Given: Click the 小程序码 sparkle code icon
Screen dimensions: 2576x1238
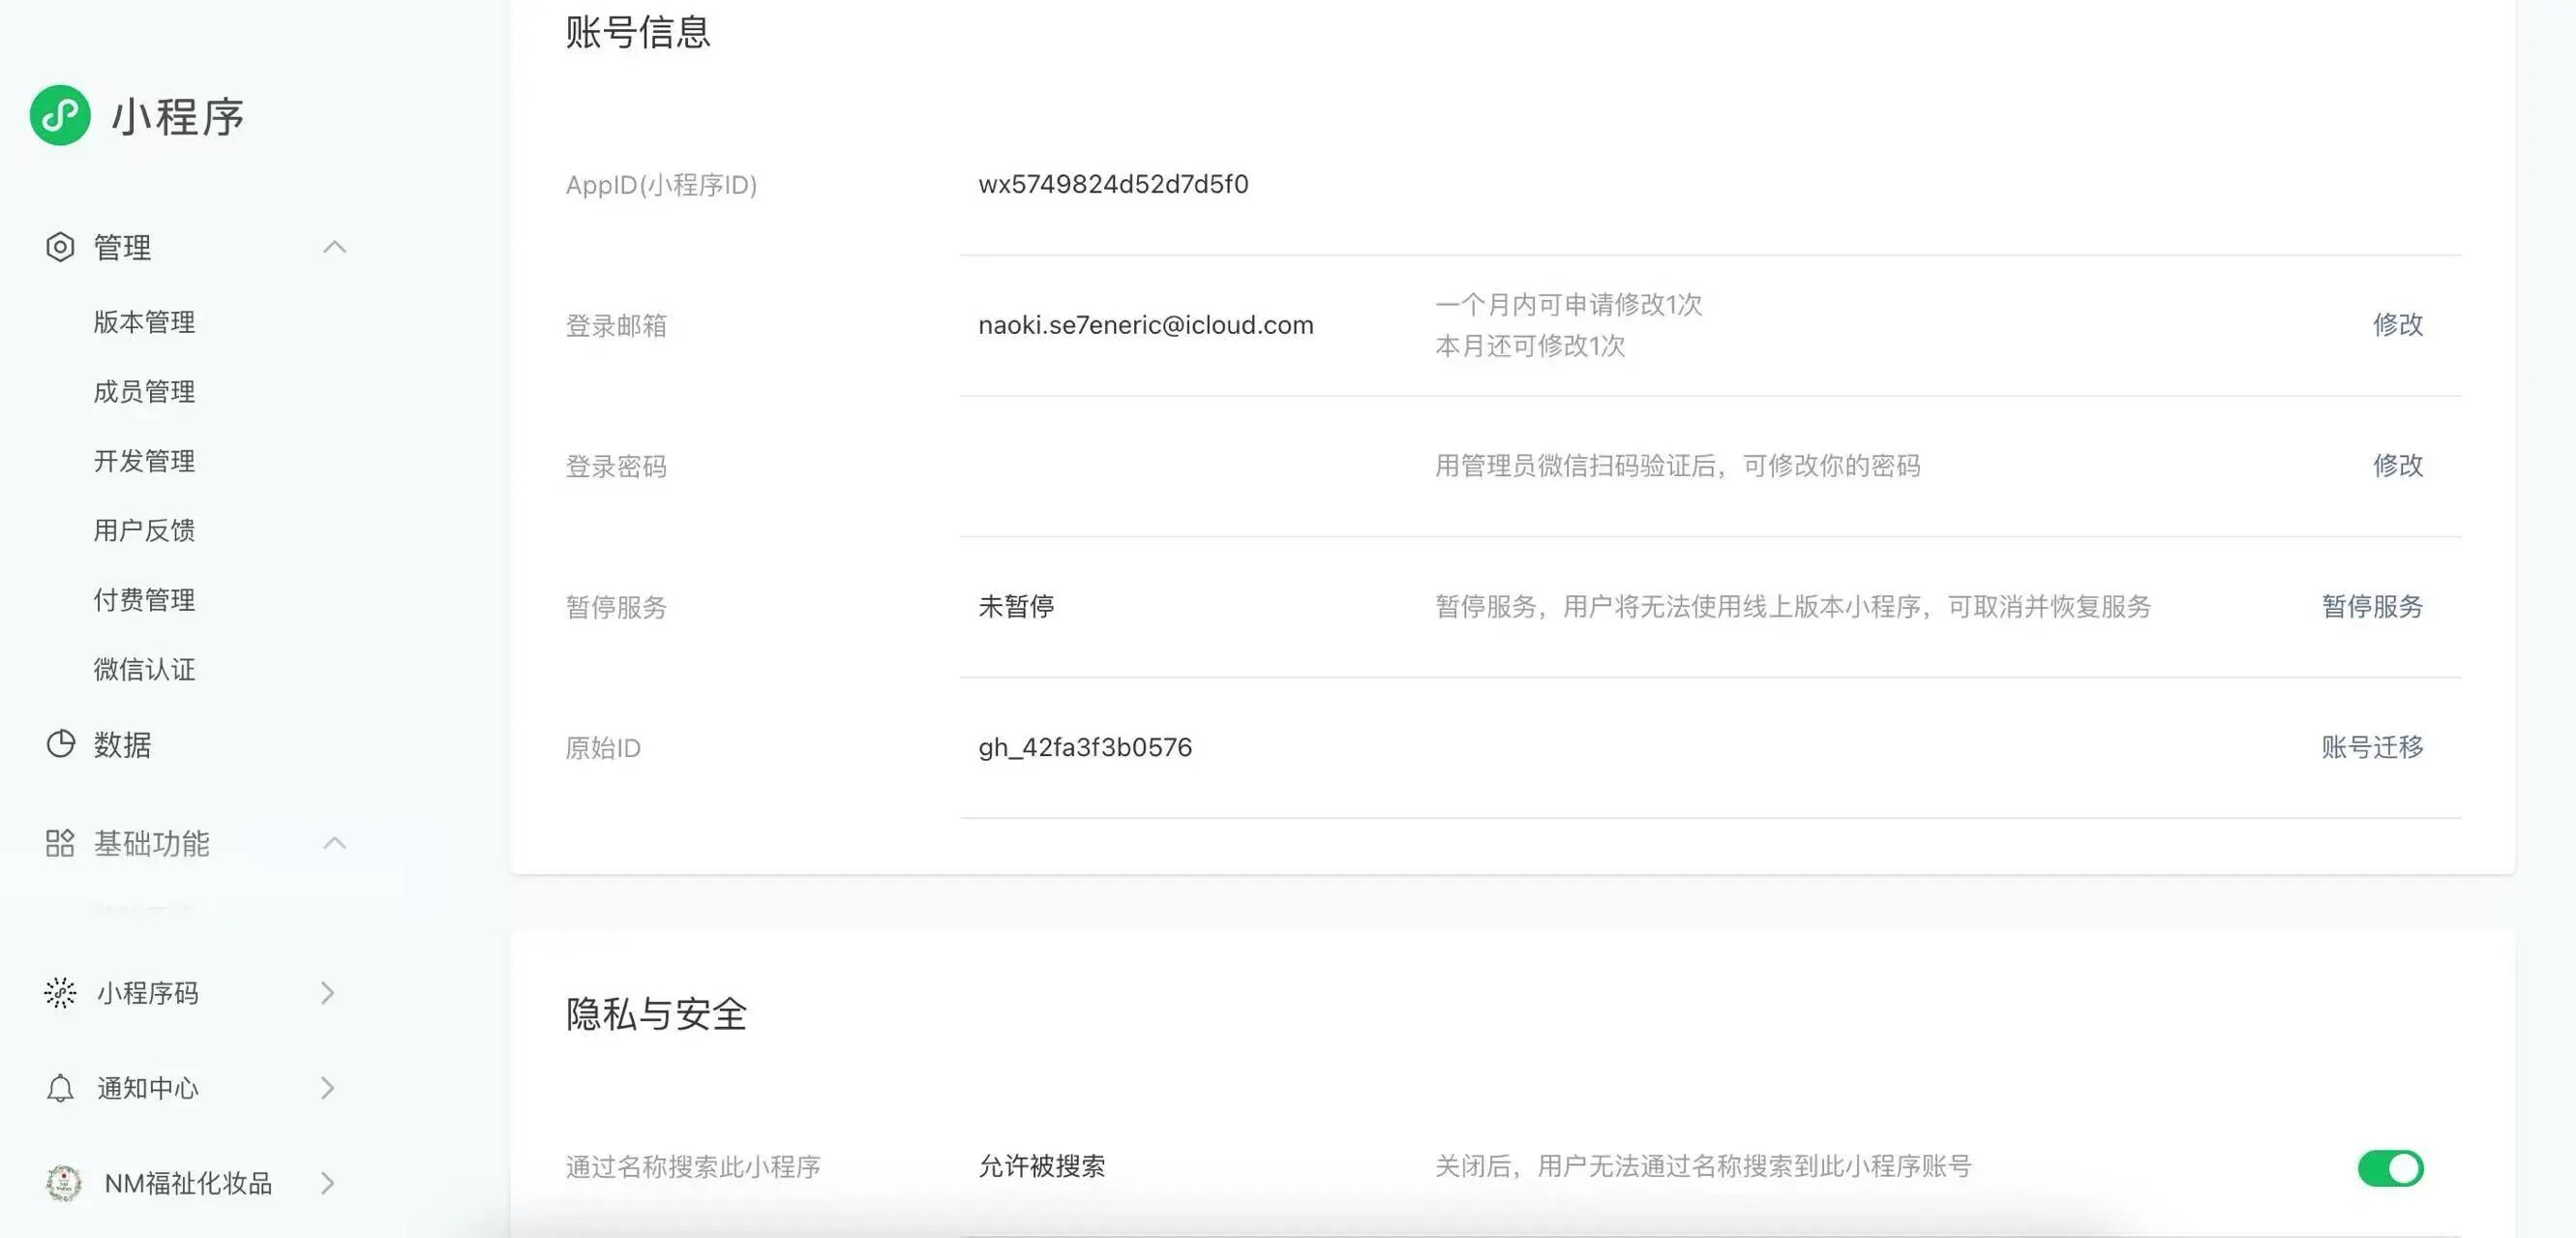Looking at the screenshot, I should [60, 992].
